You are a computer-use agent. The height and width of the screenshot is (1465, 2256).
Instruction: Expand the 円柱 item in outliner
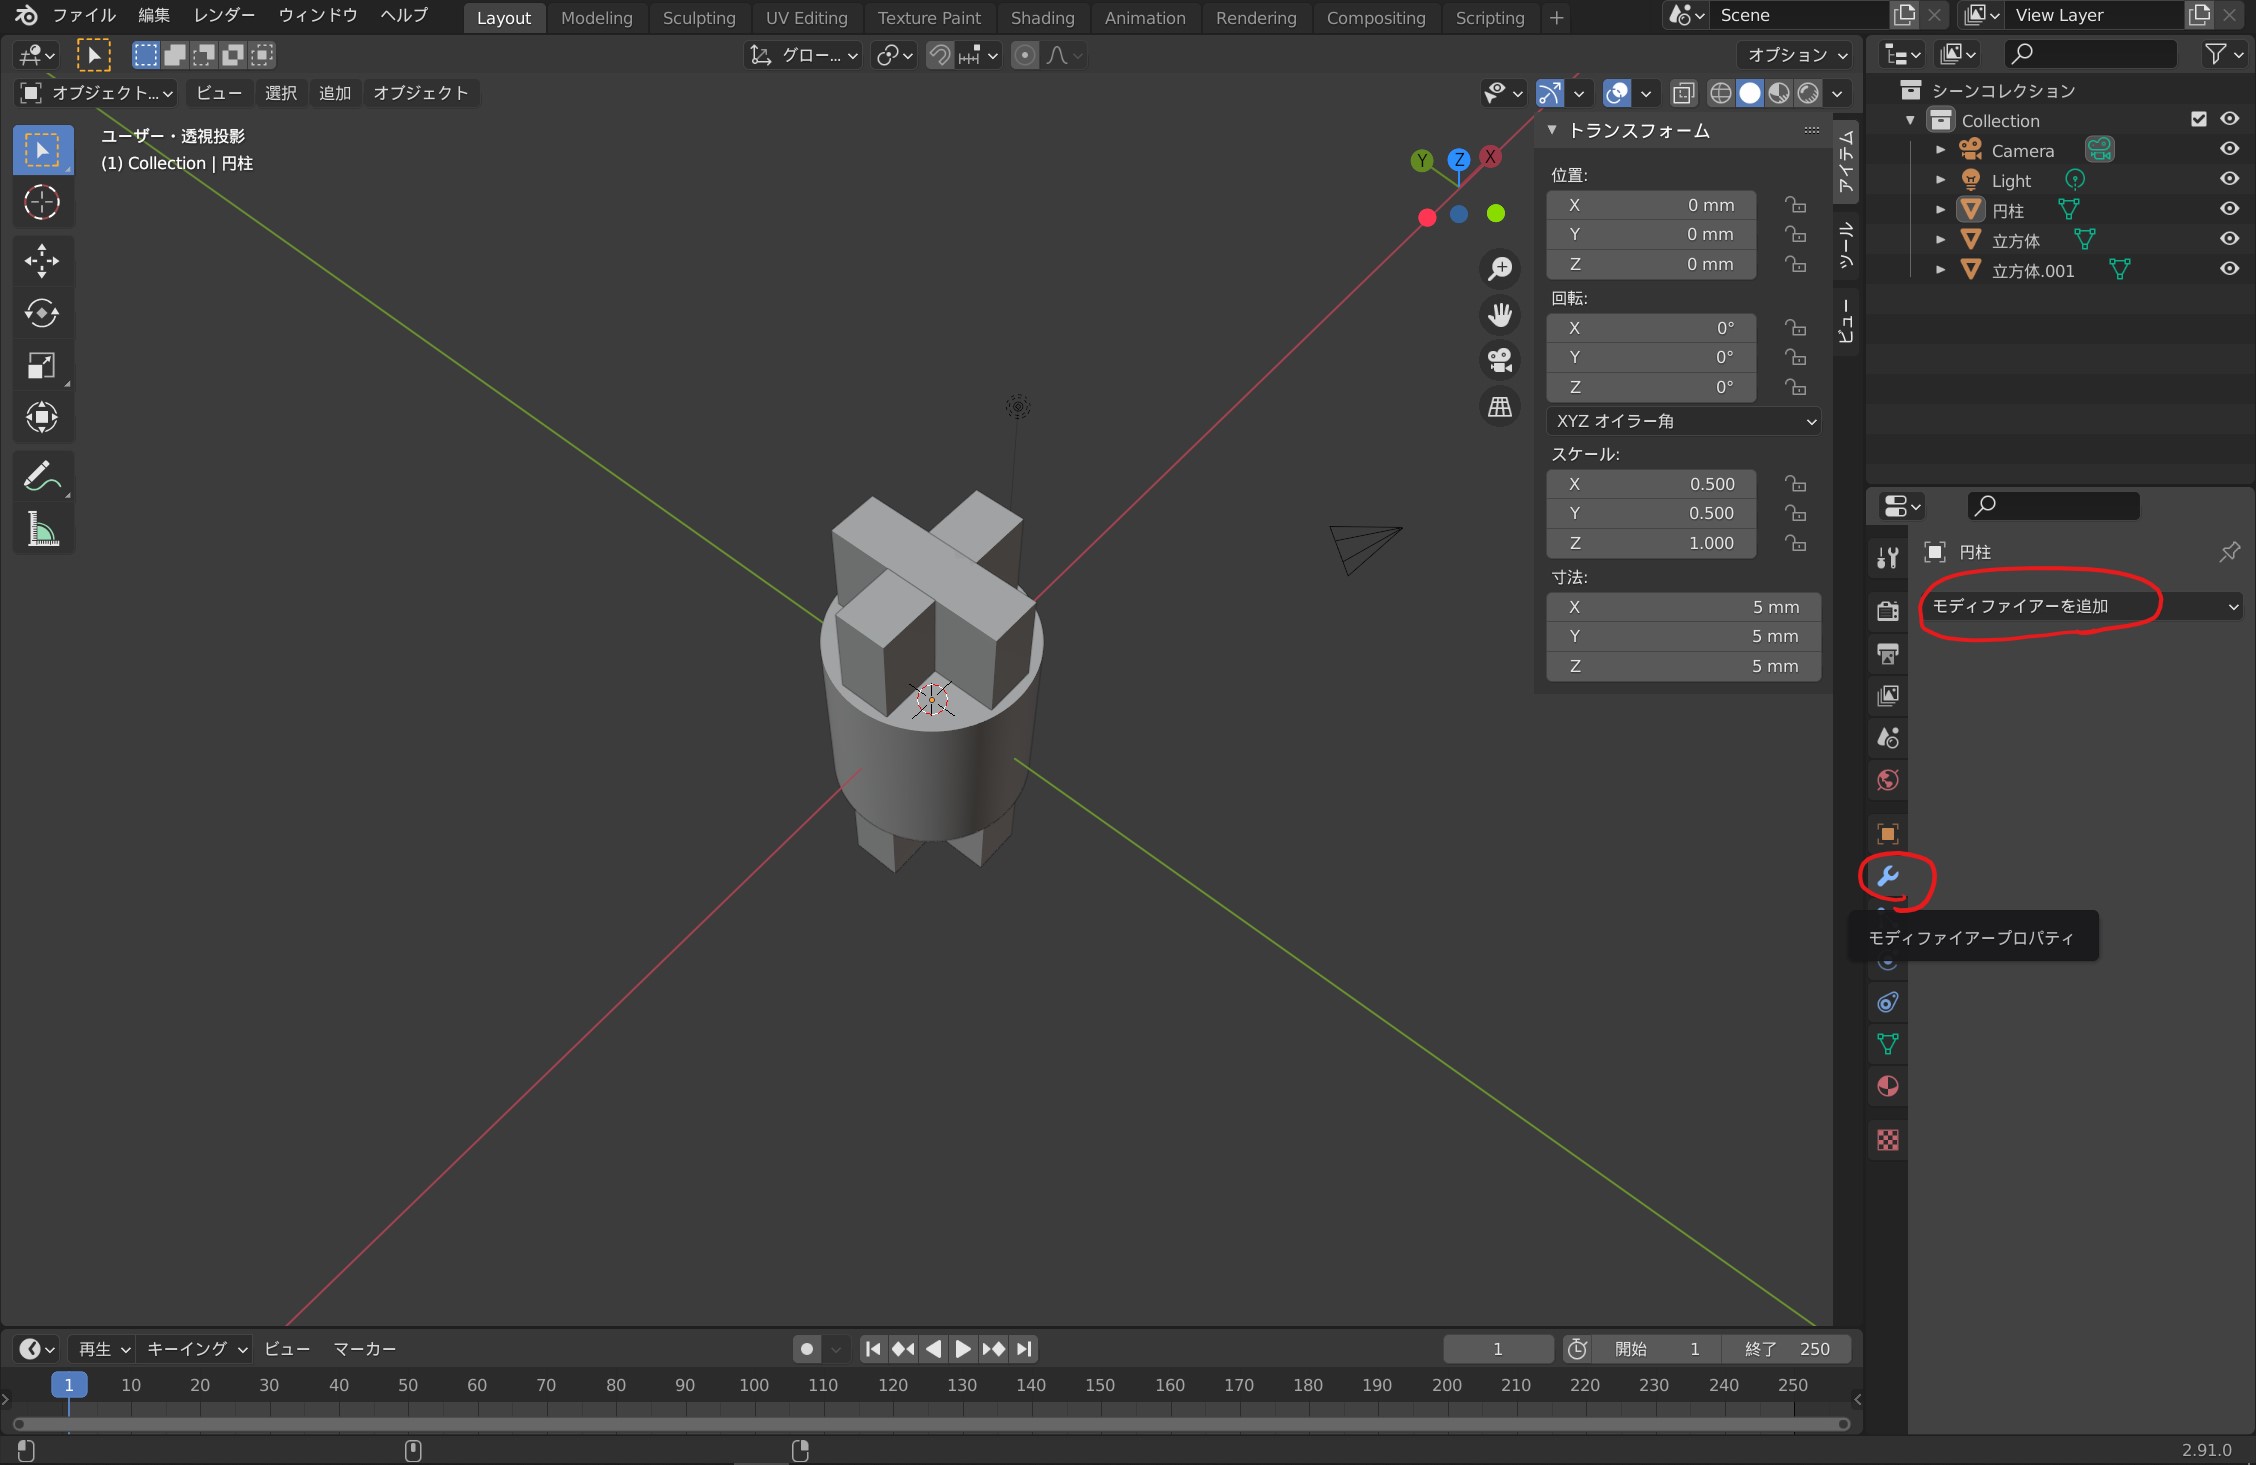point(1940,210)
